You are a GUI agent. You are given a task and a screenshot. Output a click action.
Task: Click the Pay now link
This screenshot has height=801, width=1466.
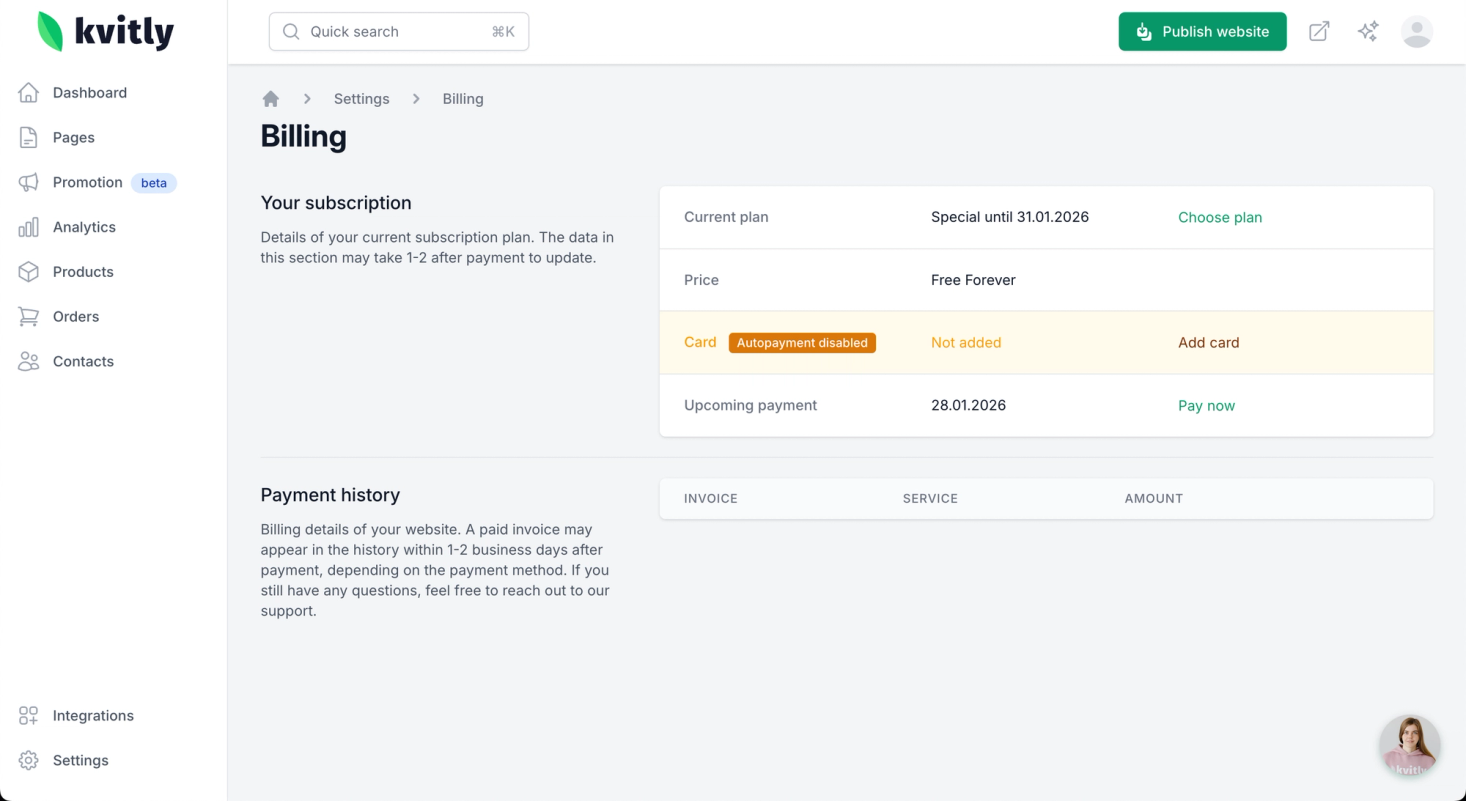(1206, 406)
